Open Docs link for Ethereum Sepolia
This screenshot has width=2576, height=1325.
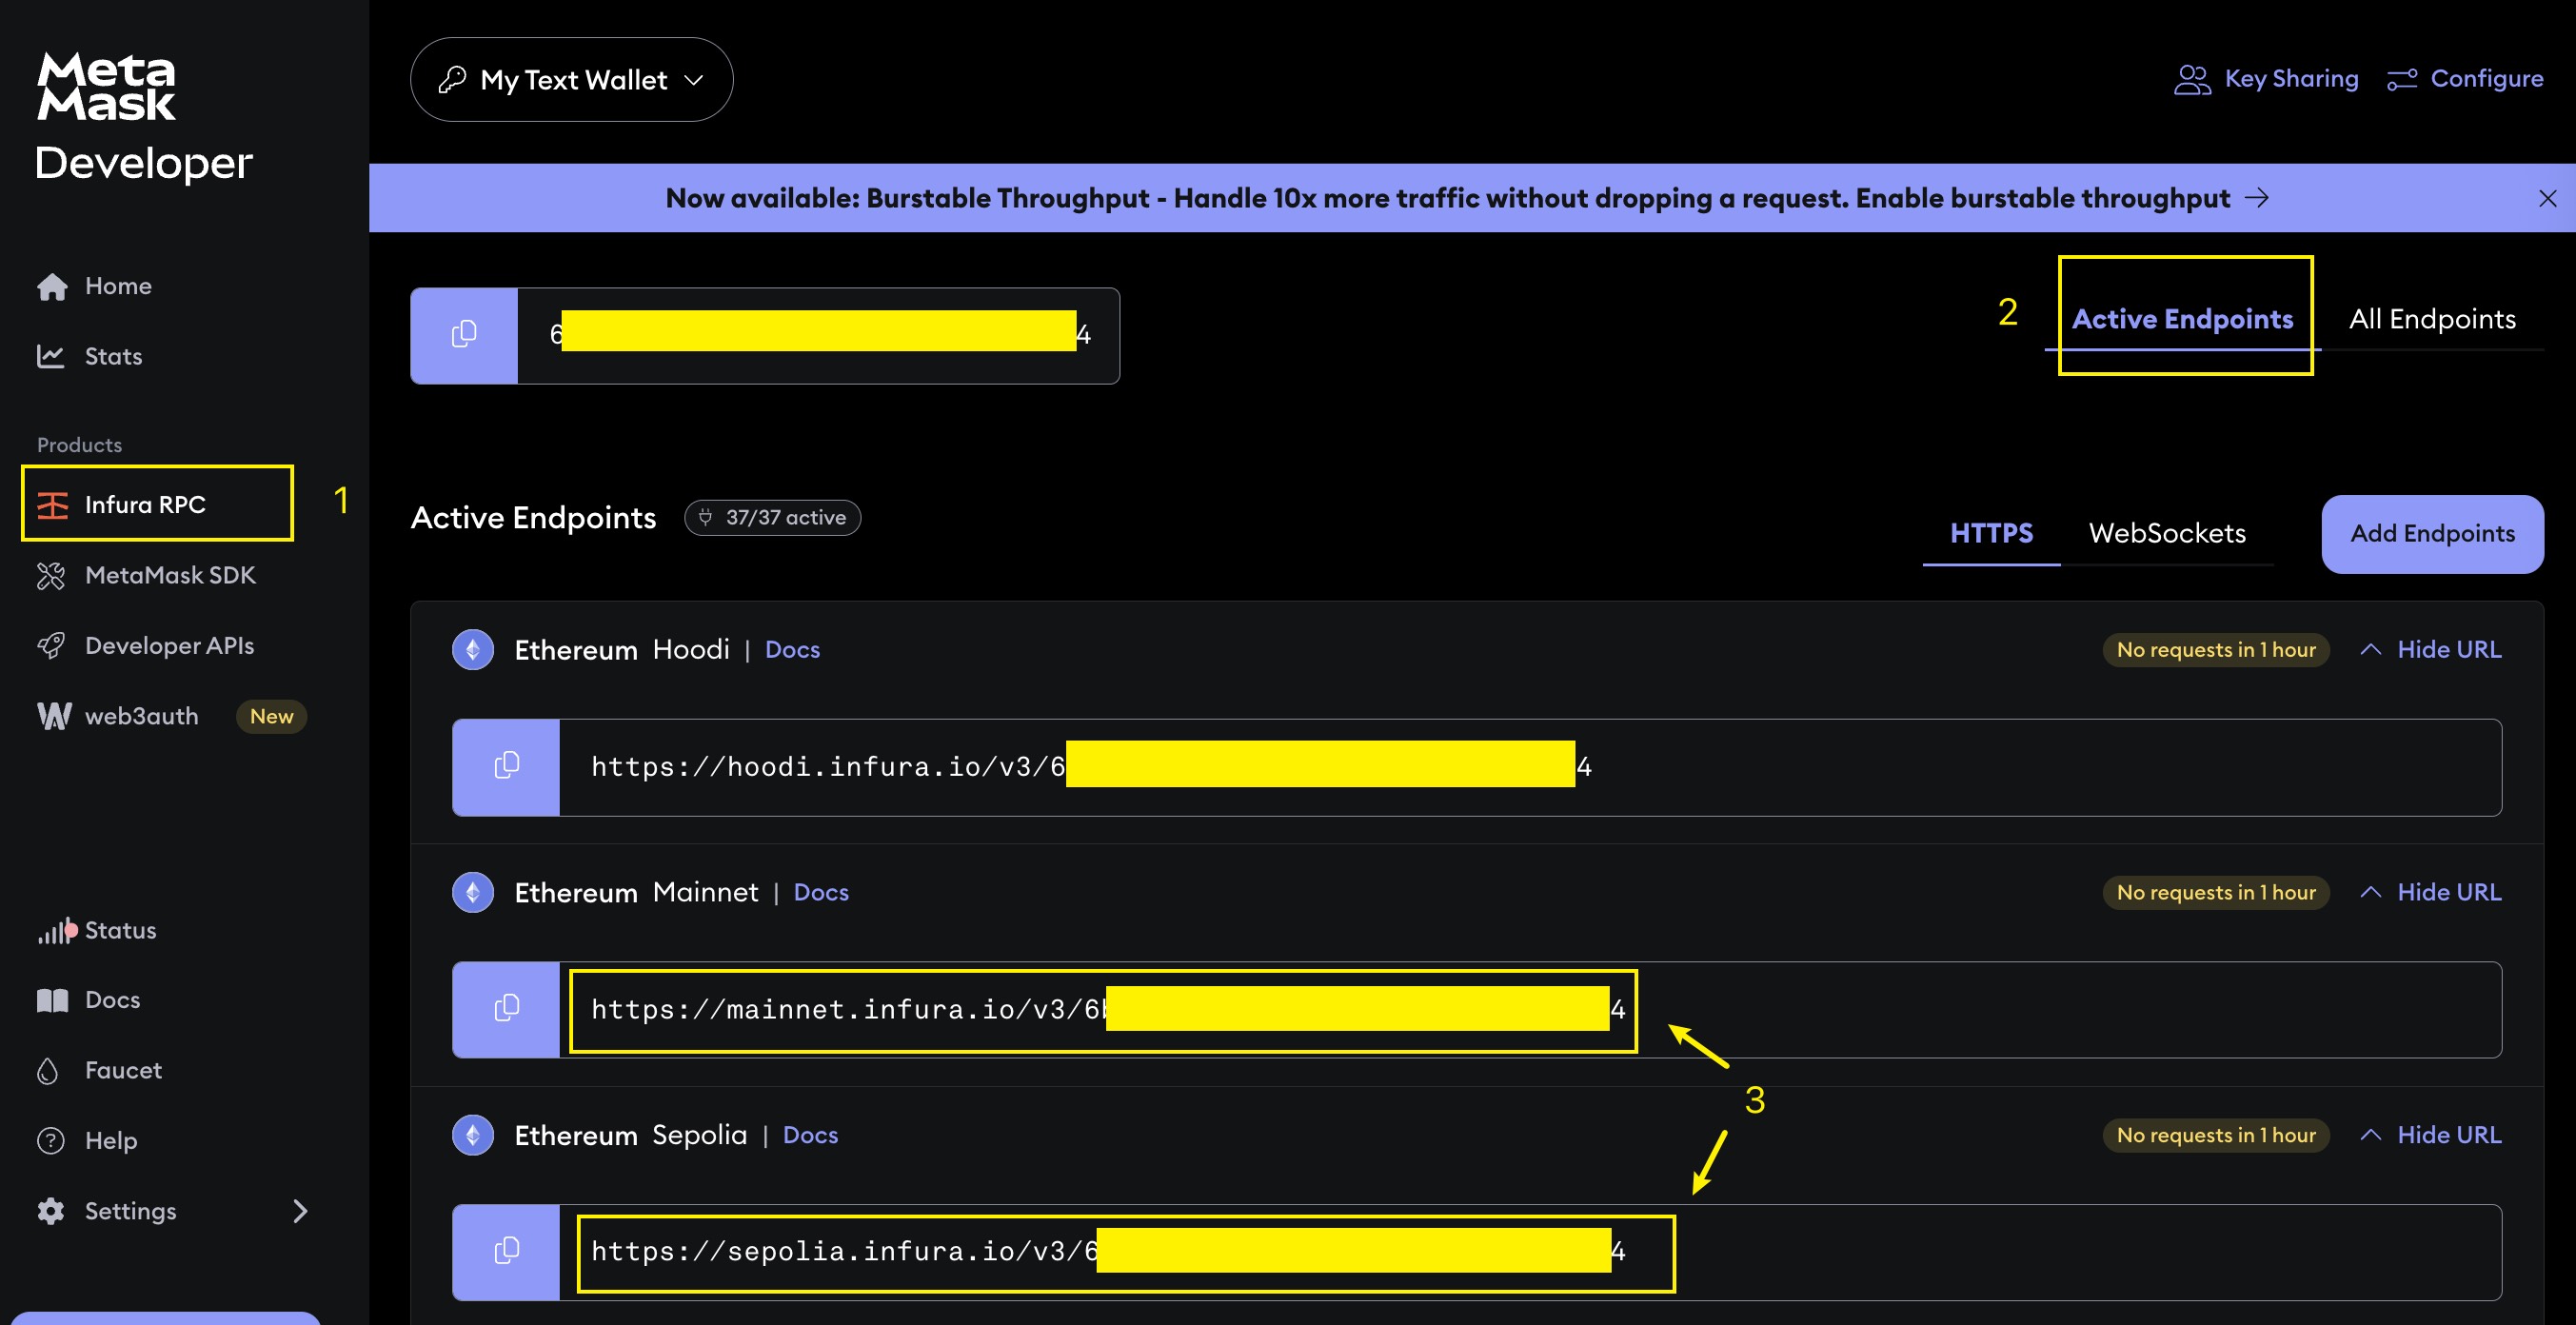810,1135
